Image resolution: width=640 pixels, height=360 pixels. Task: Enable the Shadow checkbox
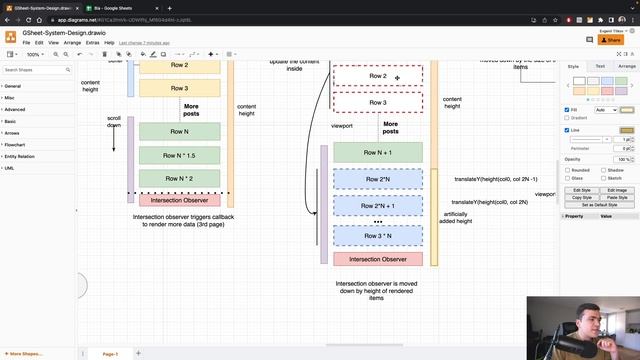point(603,170)
